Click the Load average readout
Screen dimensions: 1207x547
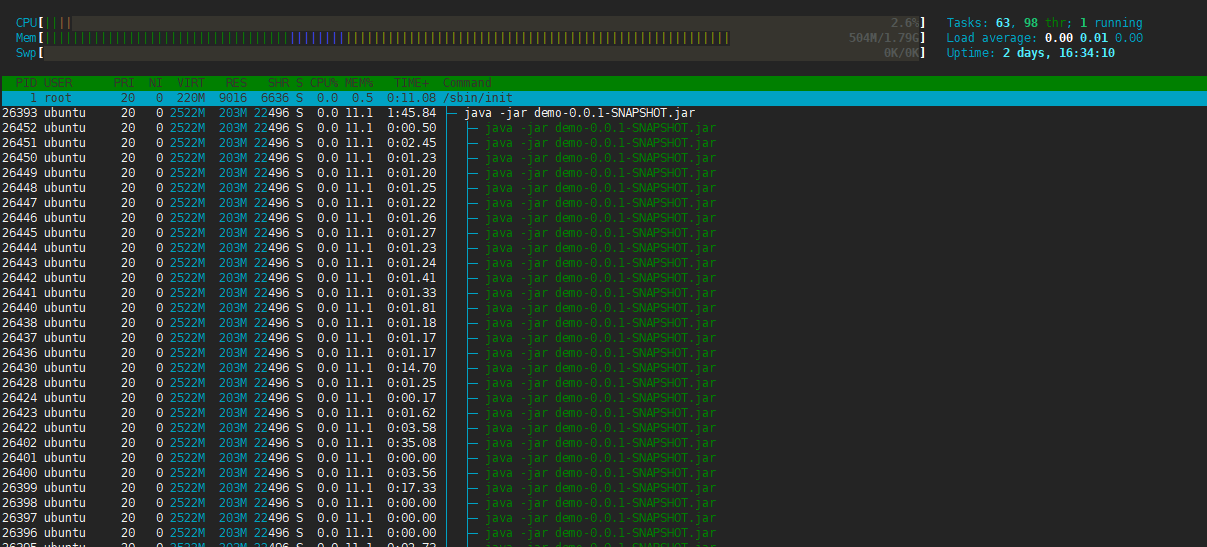pyautogui.click(x=1044, y=38)
